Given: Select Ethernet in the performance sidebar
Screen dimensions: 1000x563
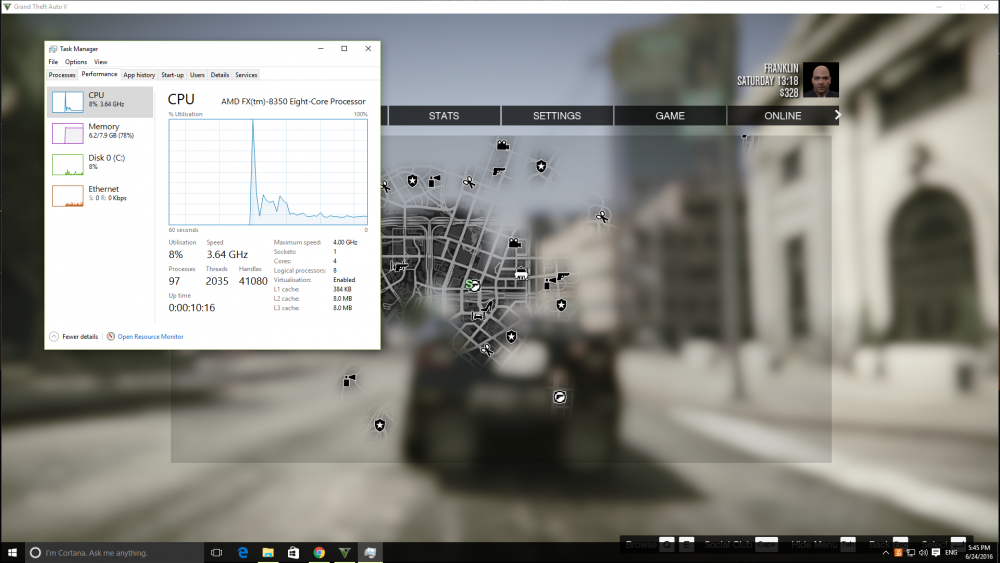Looking at the screenshot, I should [100, 196].
